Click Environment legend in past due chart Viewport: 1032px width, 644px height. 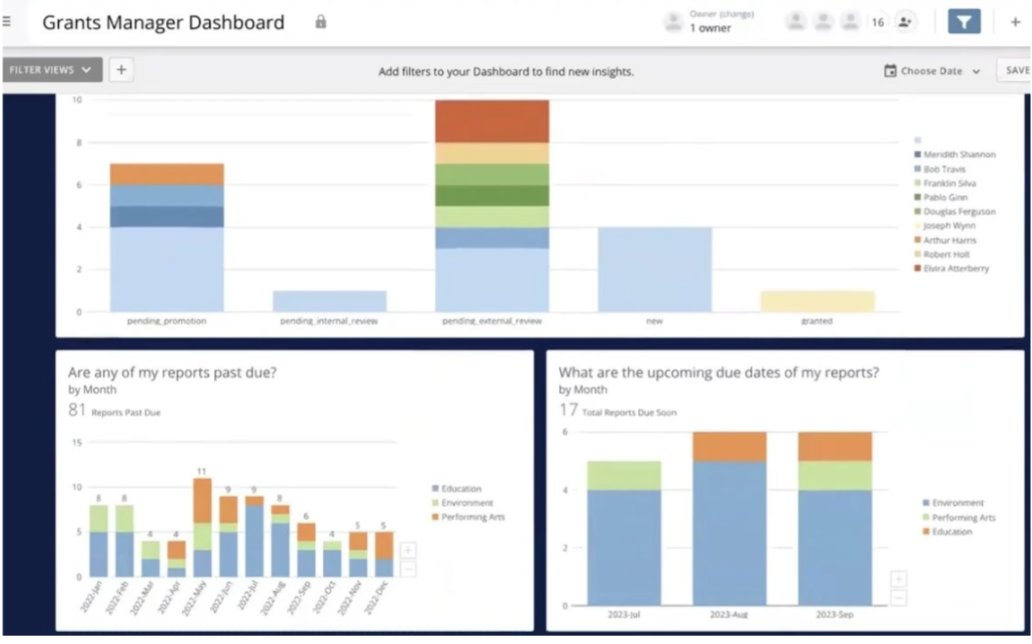(x=462, y=502)
